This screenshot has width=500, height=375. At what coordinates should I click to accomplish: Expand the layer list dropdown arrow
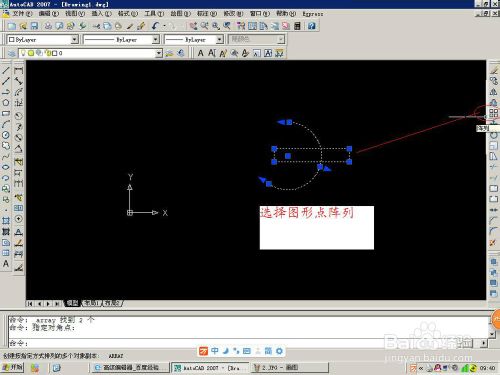tap(159, 53)
